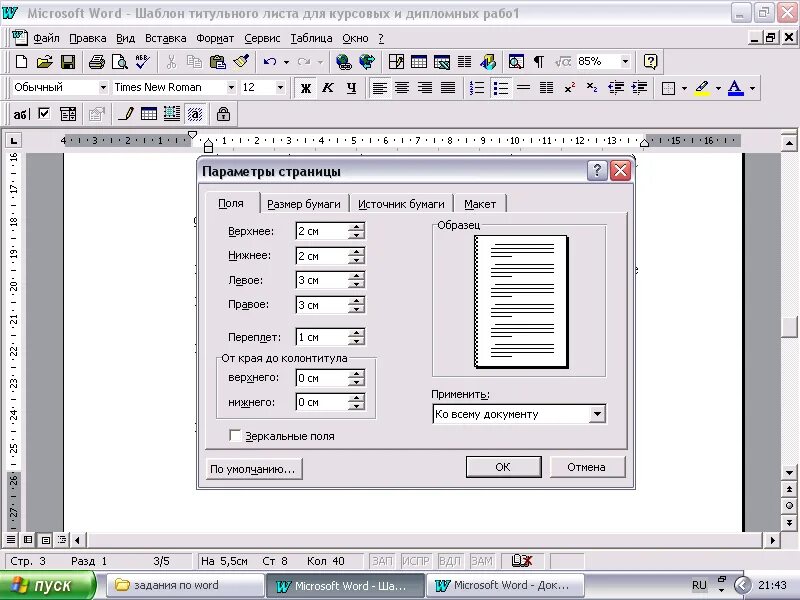Screen dimensions: 800x600
Task: Open the Tables and Borders panel icon
Action: coord(396,62)
